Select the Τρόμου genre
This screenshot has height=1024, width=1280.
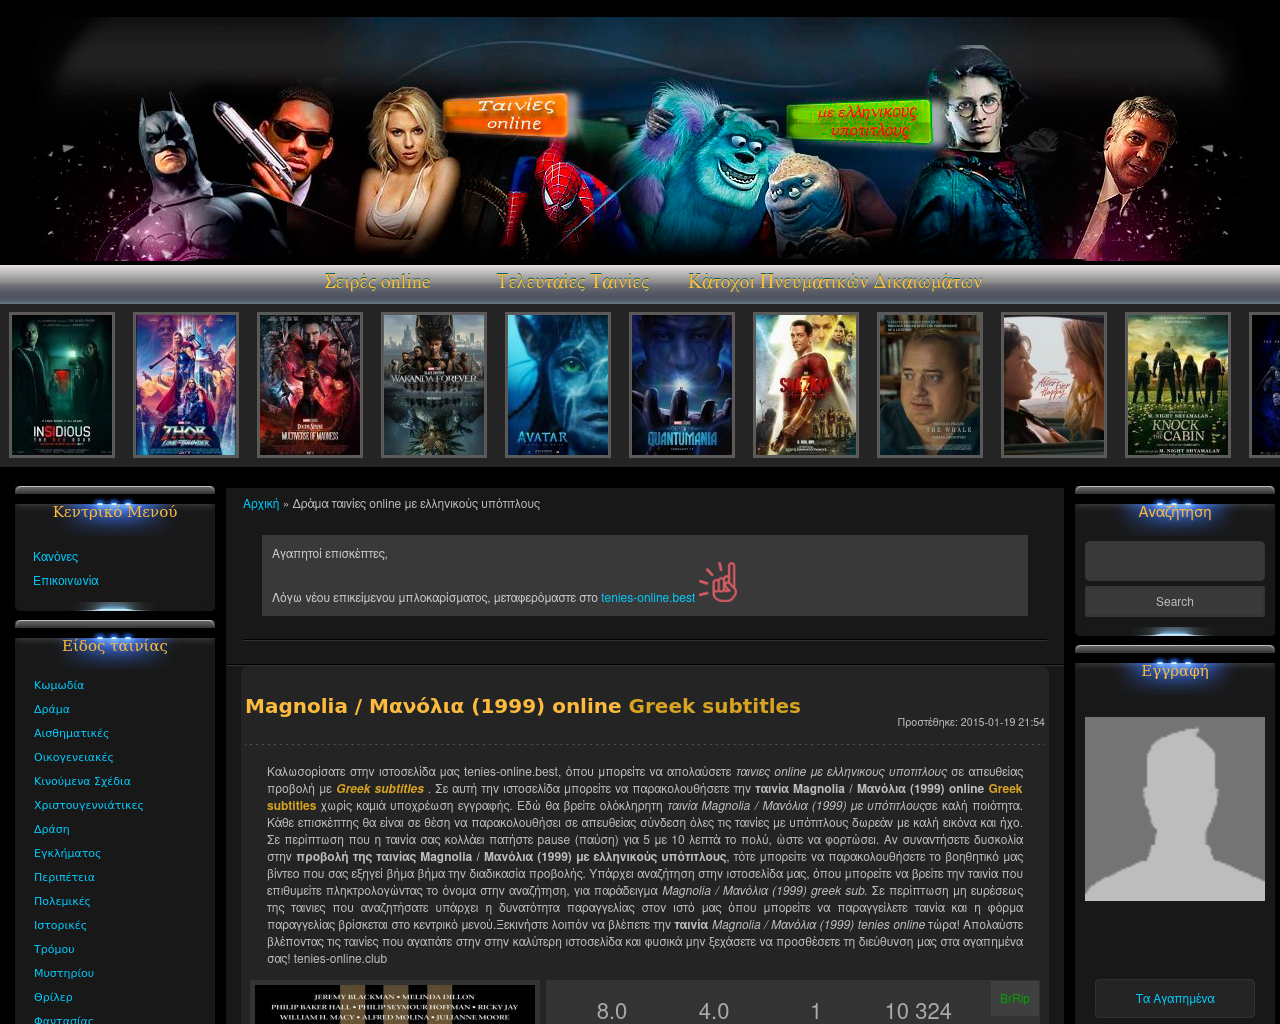click(x=54, y=949)
